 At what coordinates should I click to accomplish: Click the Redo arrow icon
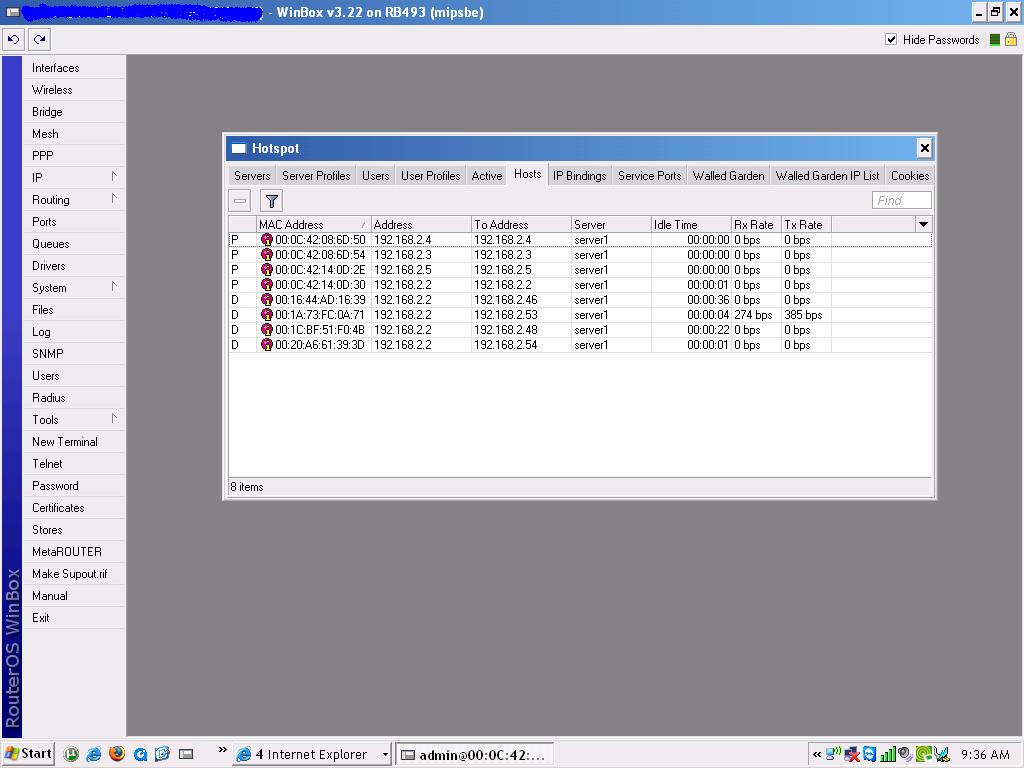[x=37, y=39]
